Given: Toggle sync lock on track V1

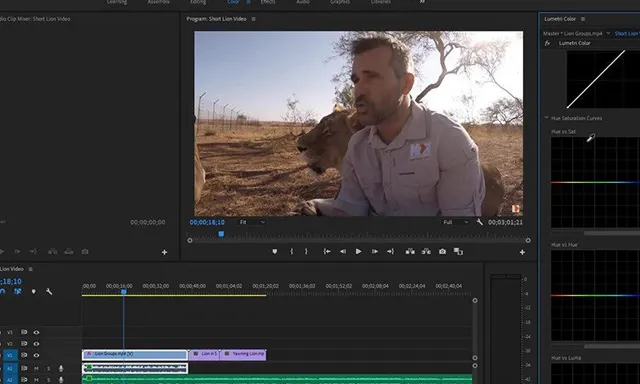Looking at the screenshot, I should point(24,355).
